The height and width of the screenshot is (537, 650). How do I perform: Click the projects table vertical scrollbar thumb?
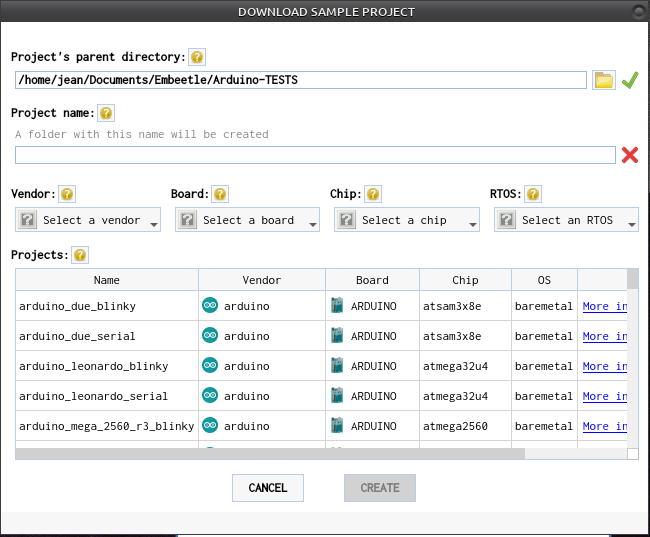pos(633,279)
